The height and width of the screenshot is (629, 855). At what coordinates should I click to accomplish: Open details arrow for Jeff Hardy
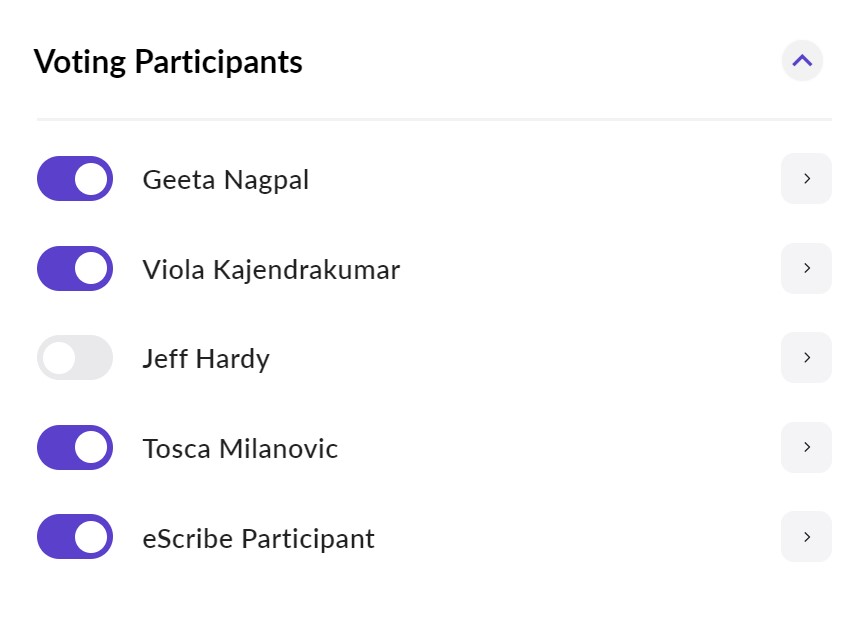pos(806,358)
